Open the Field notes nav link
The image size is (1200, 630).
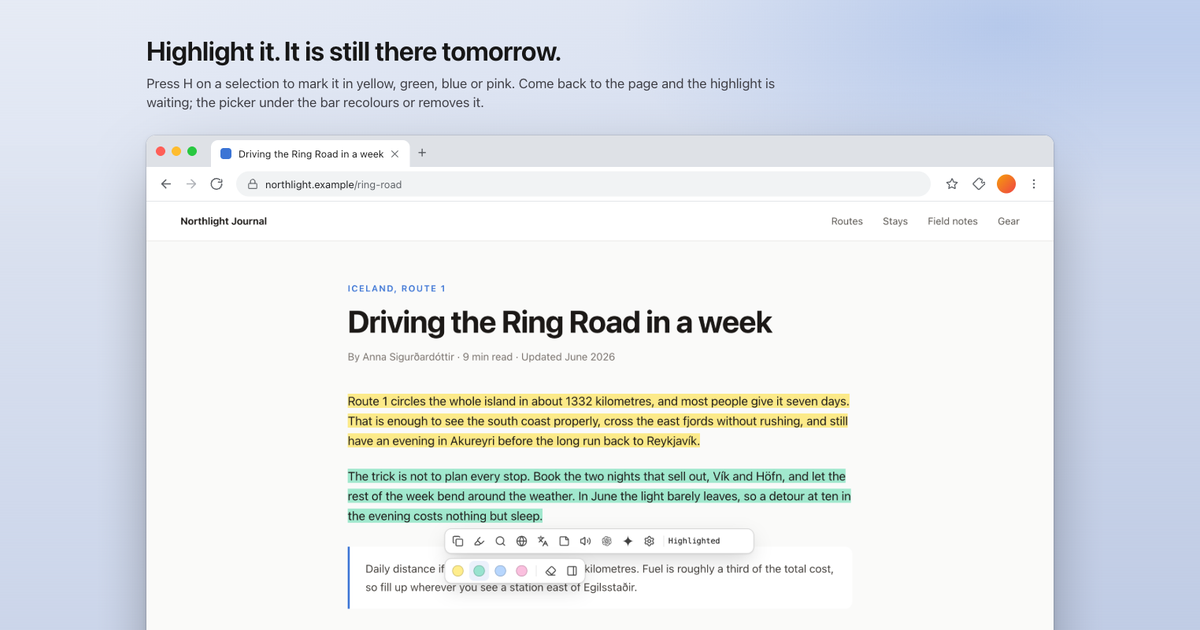point(952,221)
